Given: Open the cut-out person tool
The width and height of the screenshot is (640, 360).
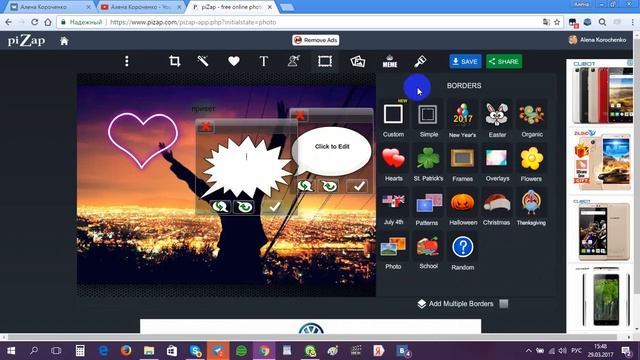Looking at the screenshot, I should (x=294, y=61).
